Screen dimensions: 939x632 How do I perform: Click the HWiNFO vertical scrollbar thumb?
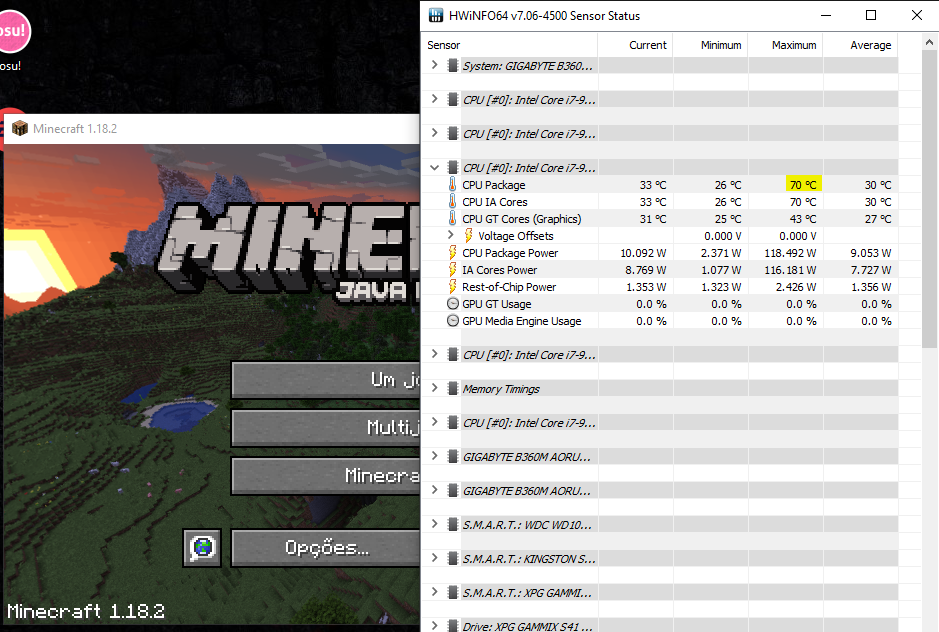[x=929, y=201]
